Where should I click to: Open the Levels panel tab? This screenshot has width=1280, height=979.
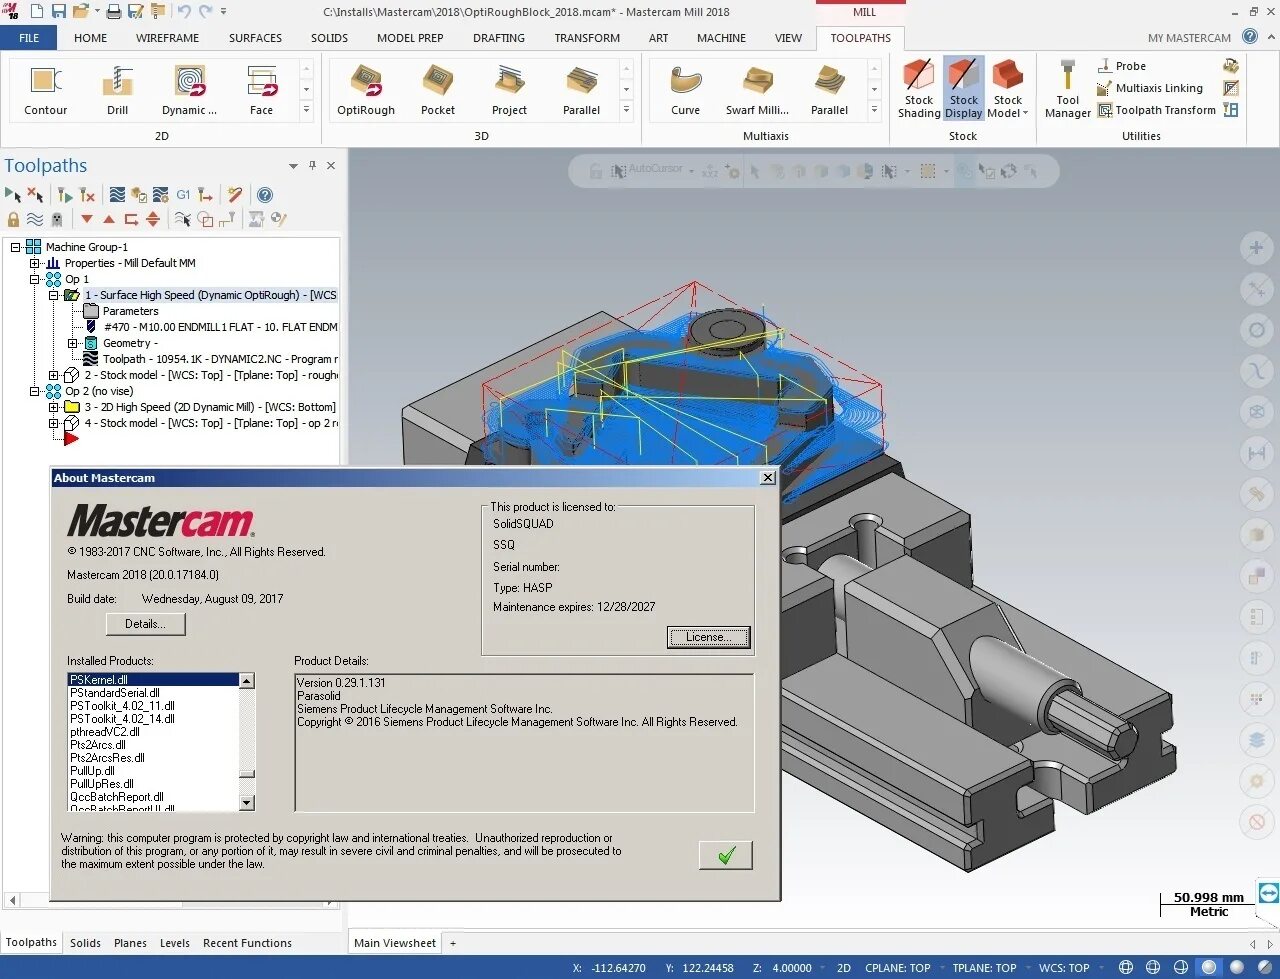point(174,942)
